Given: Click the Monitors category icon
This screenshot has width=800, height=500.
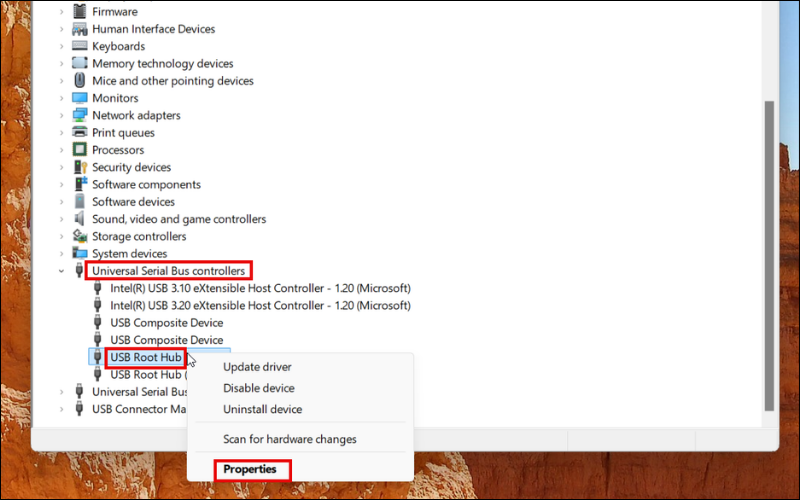Looking at the screenshot, I should click(80, 98).
